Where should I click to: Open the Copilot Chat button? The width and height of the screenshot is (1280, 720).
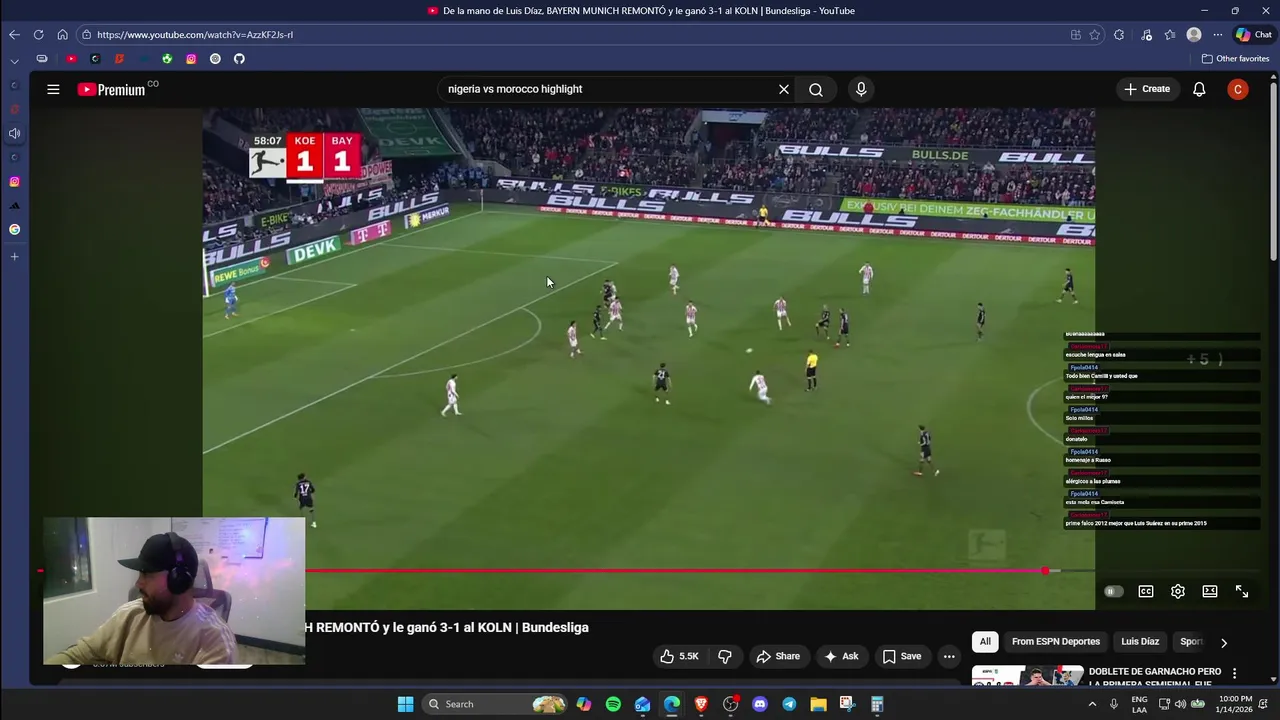pyautogui.click(x=1254, y=34)
